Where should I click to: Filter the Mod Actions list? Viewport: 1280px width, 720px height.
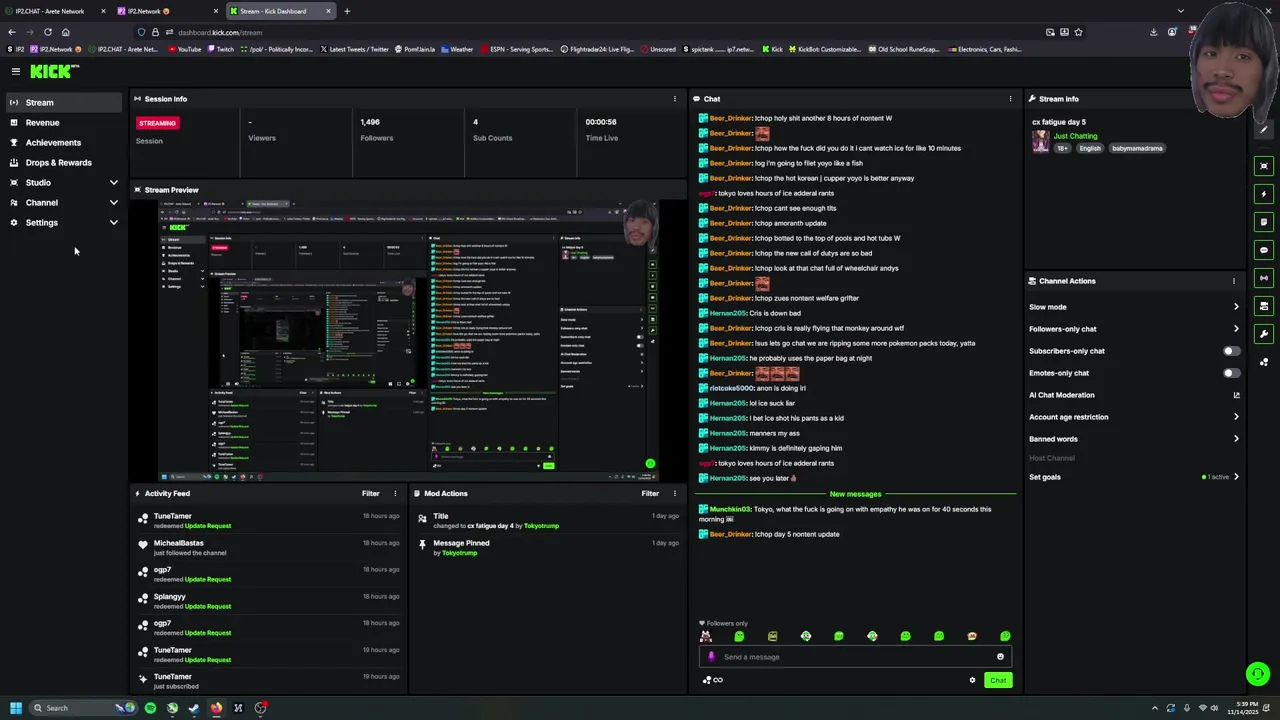[650, 493]
